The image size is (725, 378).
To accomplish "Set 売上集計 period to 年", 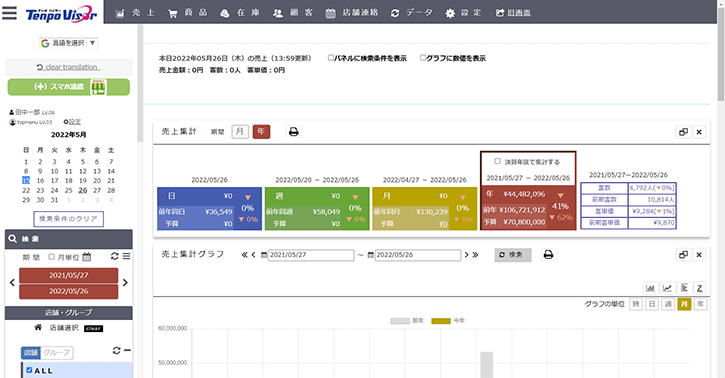I will (x=261, y=132).
